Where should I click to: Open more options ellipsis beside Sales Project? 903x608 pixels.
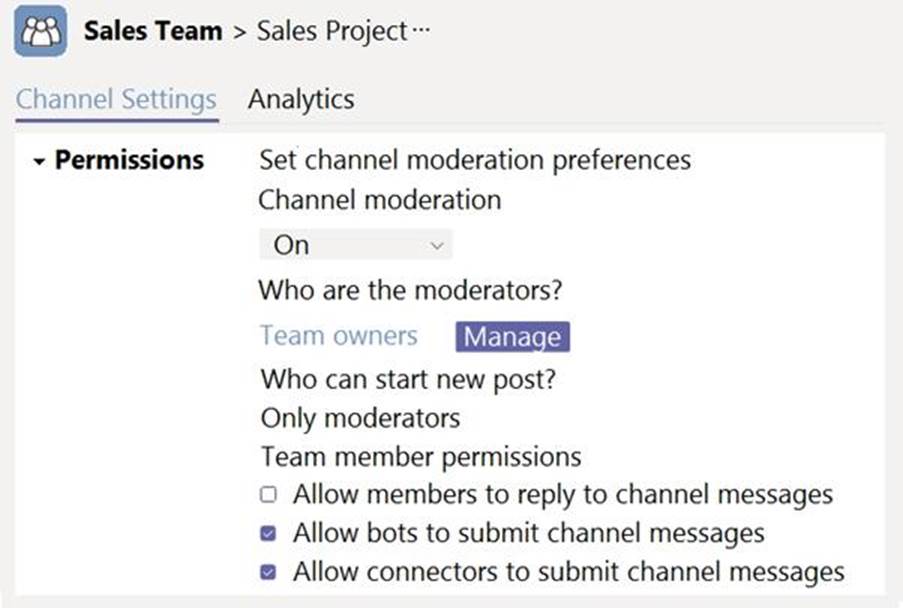tap(421, 31)
